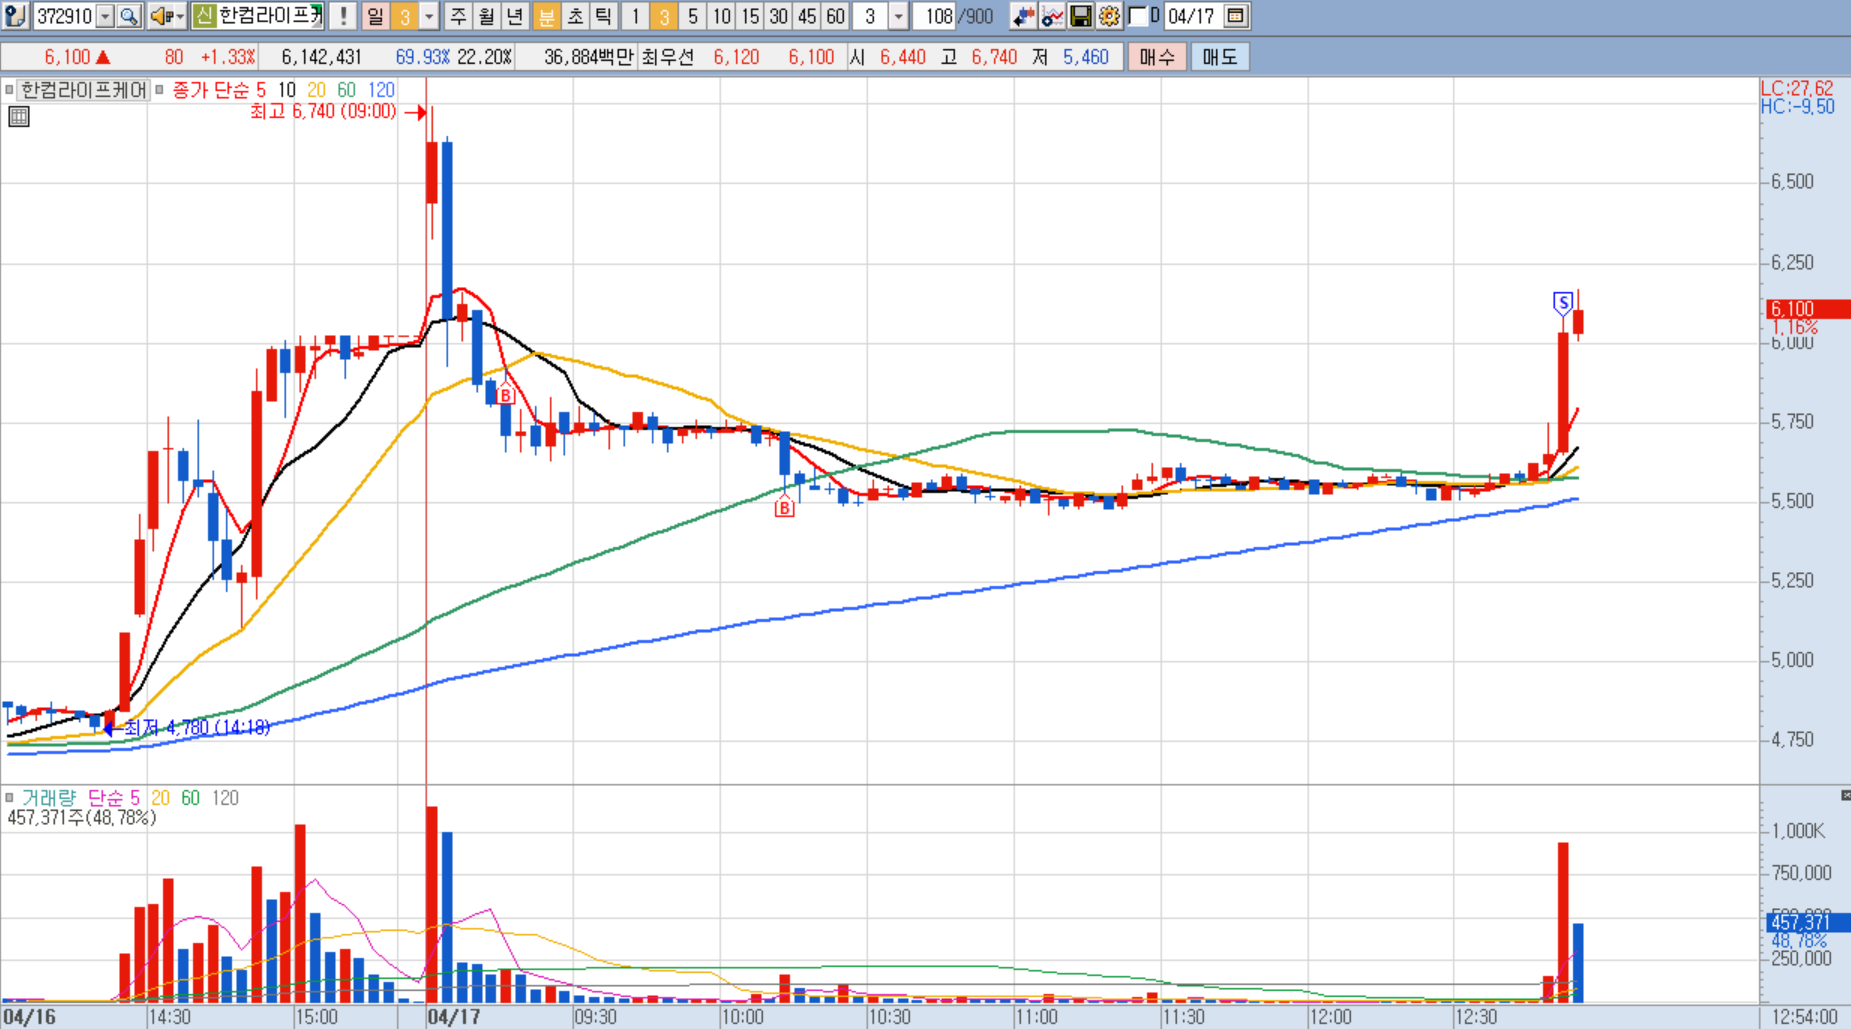Click the blue S sell signal marker
This screenshot has width=1851, height=1029.
1563,302
